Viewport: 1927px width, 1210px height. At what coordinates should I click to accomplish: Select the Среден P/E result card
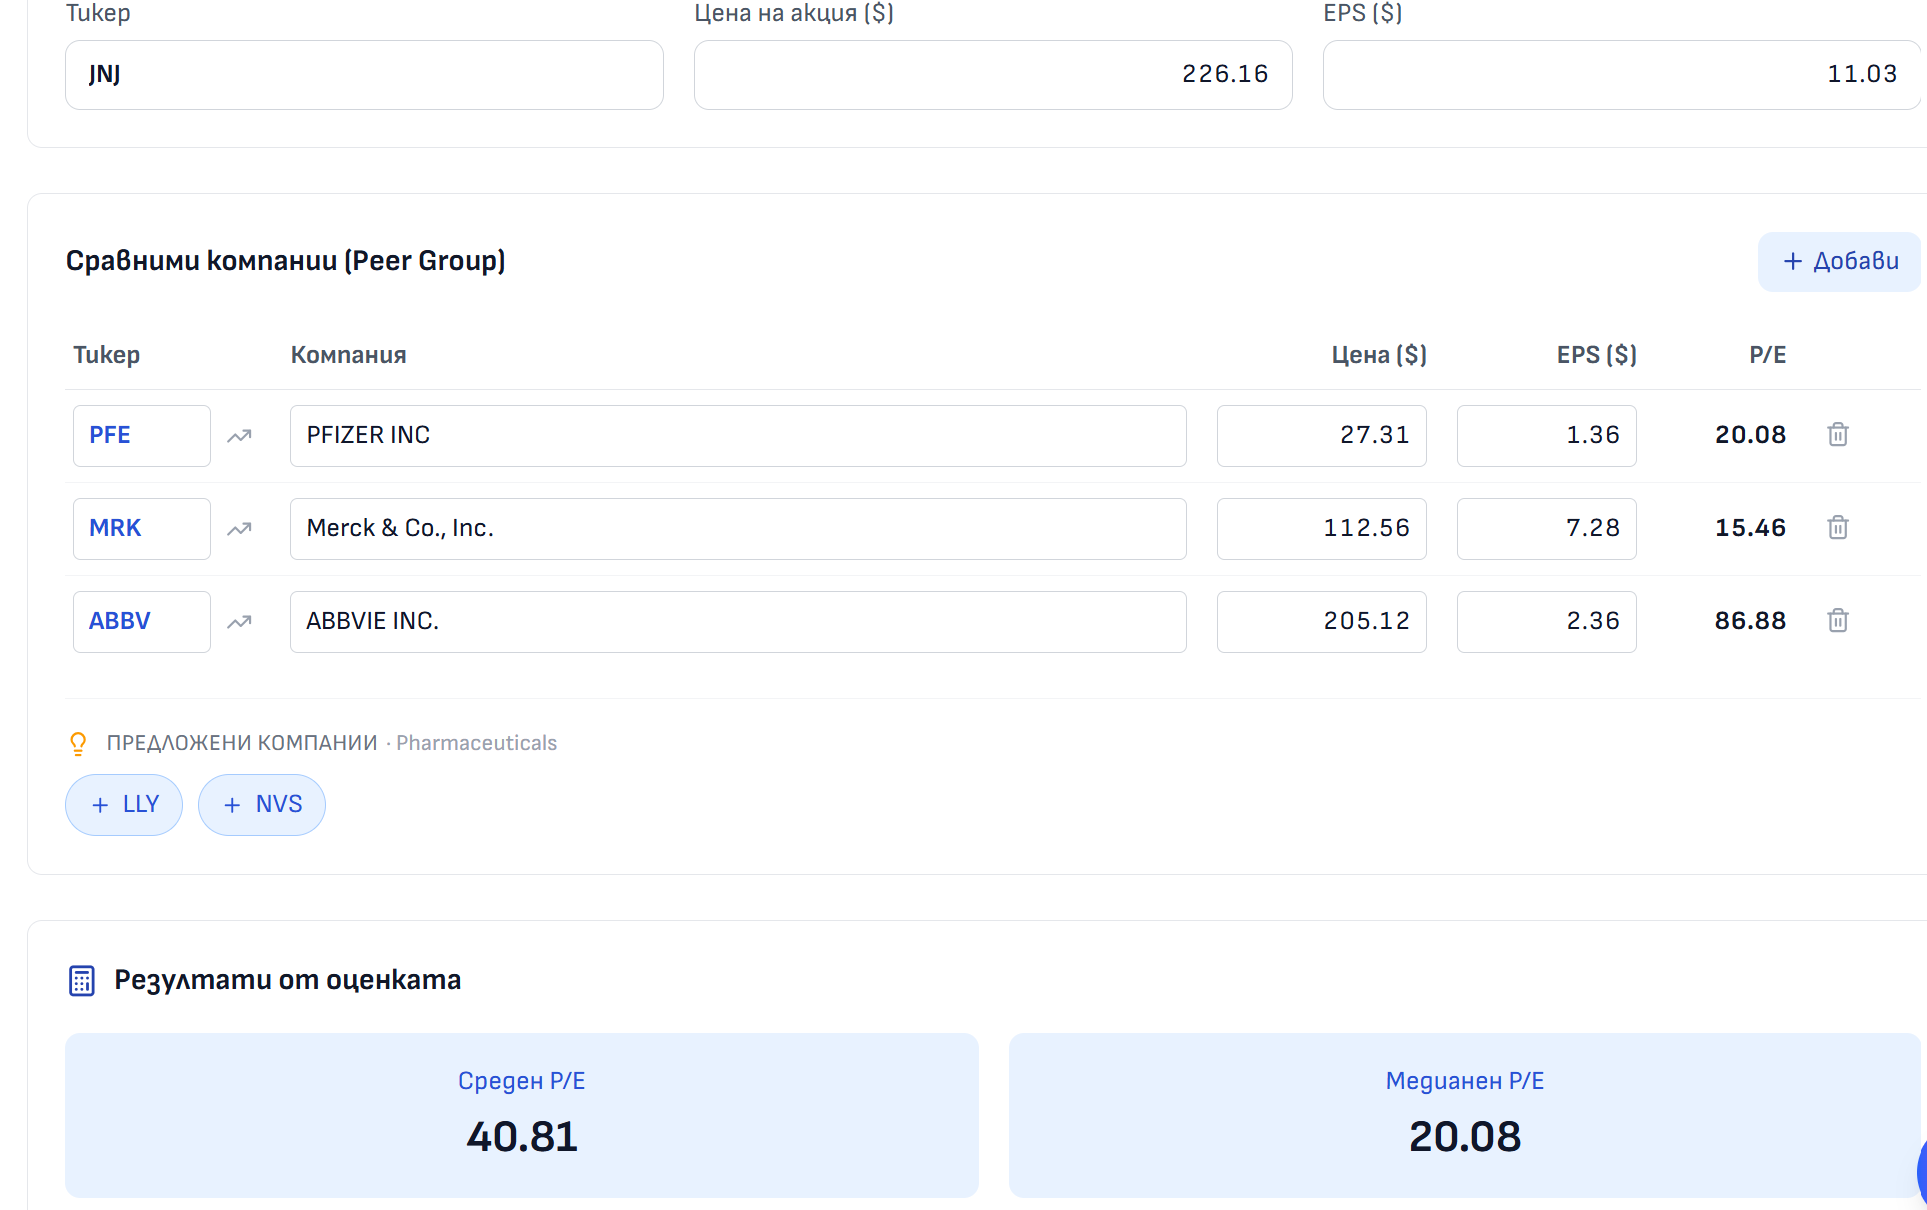(522, 1116)
